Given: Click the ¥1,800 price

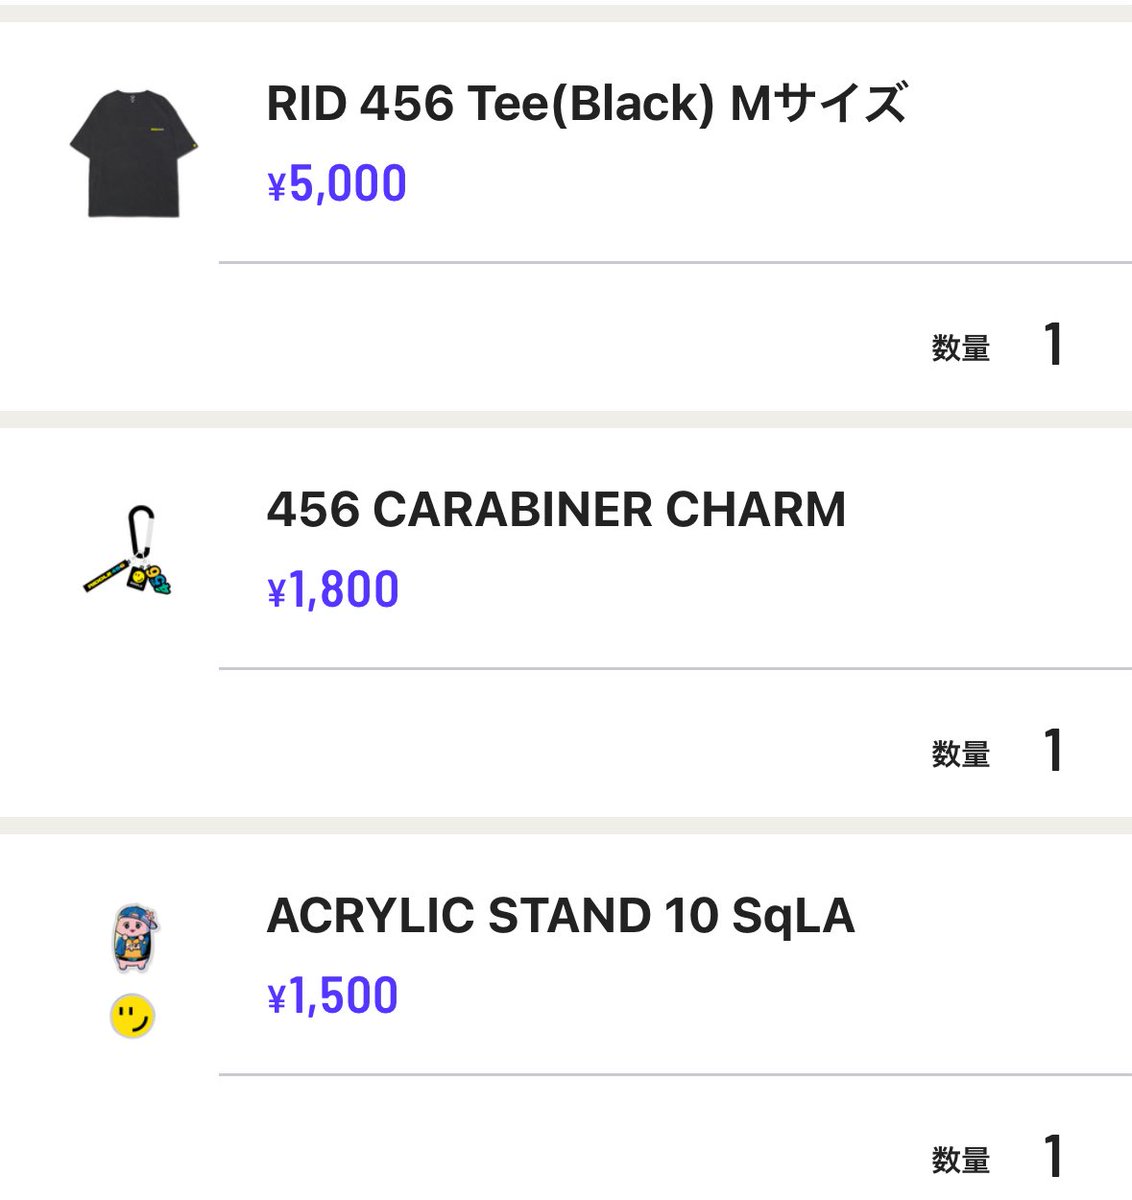Looking at the screenshot, I should tap(333, 590).
